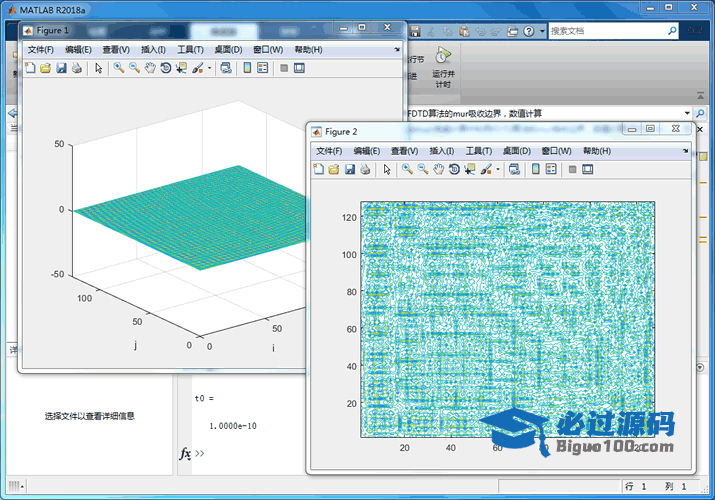
Task: Select Data Cursor tool in Figure 1
Action: click(x=181, y=68)
